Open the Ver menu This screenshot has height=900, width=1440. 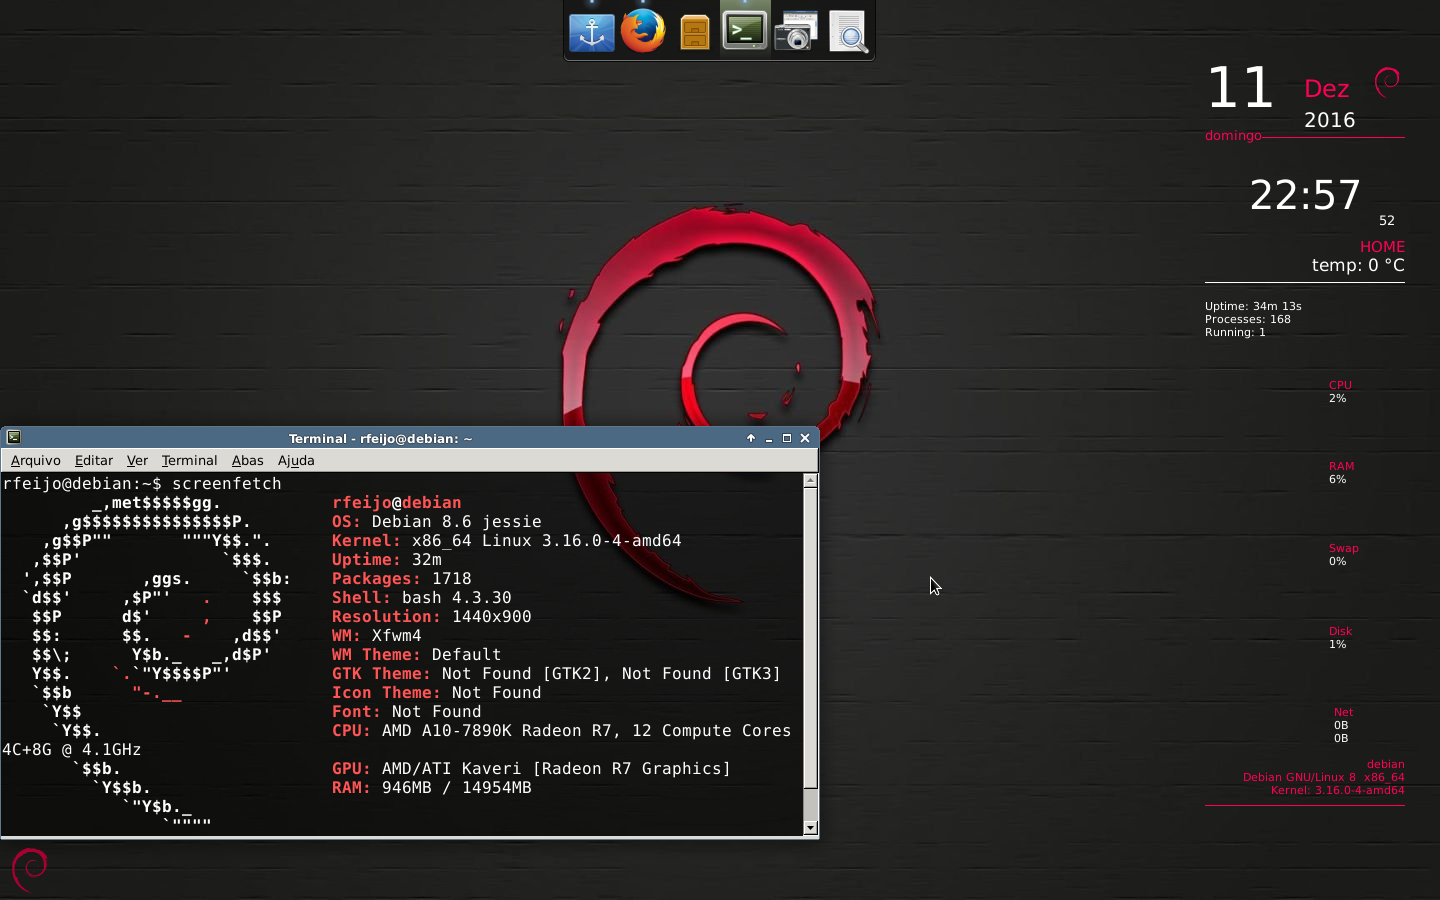137,460
